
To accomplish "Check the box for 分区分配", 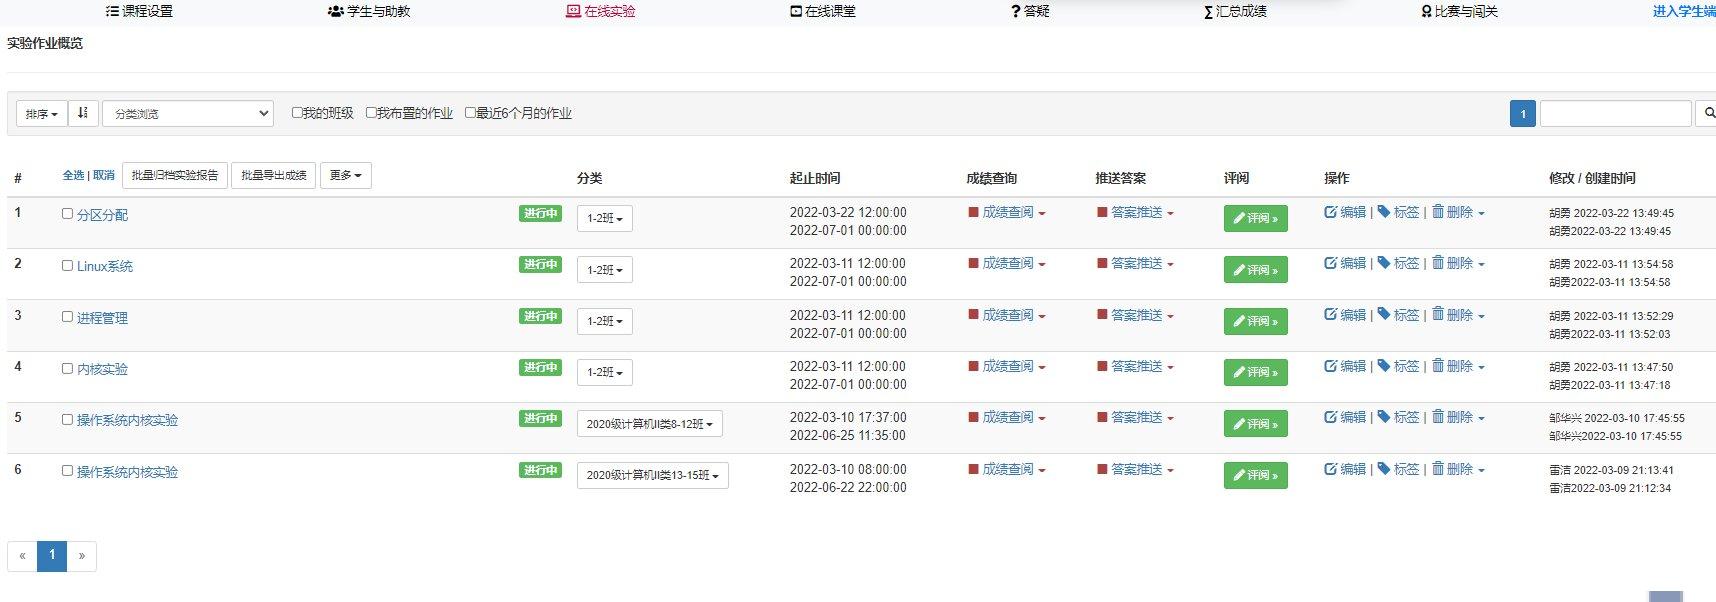I will [67, 214].
